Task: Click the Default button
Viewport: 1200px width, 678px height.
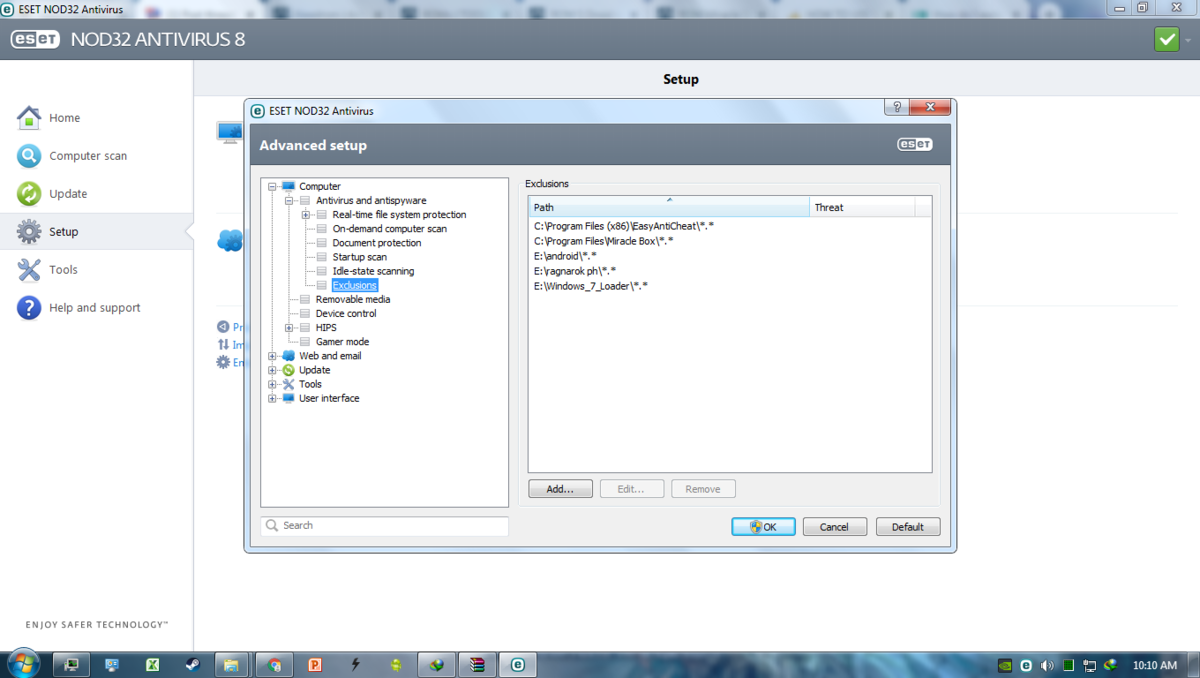Action: [x=908, y=527]
